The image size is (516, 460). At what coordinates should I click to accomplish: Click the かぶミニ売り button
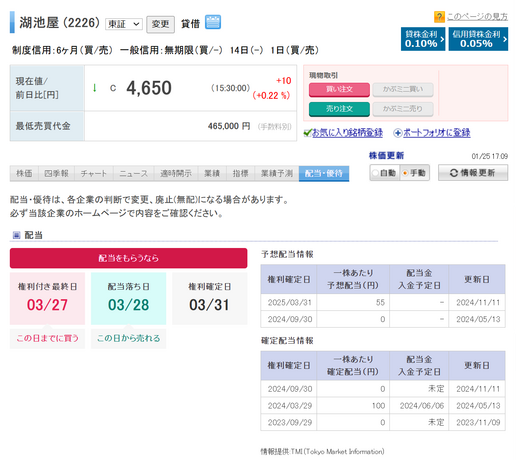pos(403,109)
